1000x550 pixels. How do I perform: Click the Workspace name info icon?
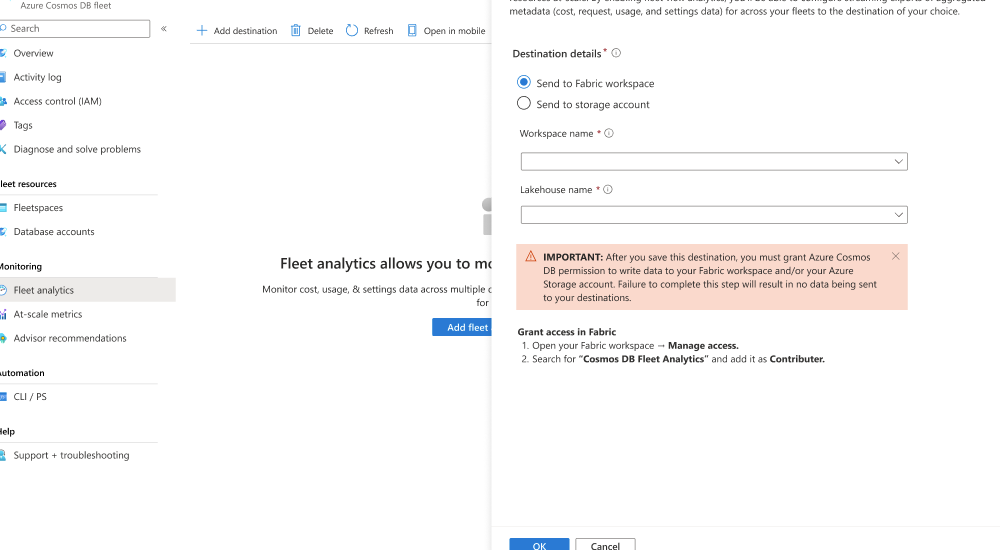coord(609,133)
